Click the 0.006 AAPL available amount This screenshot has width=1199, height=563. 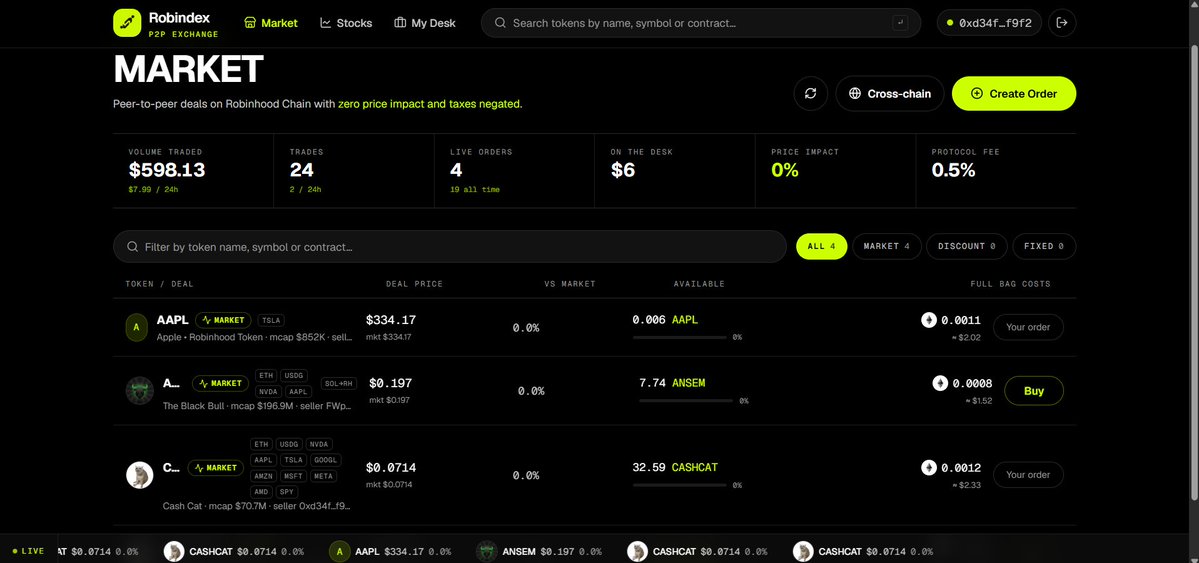(x=665, y=319)
